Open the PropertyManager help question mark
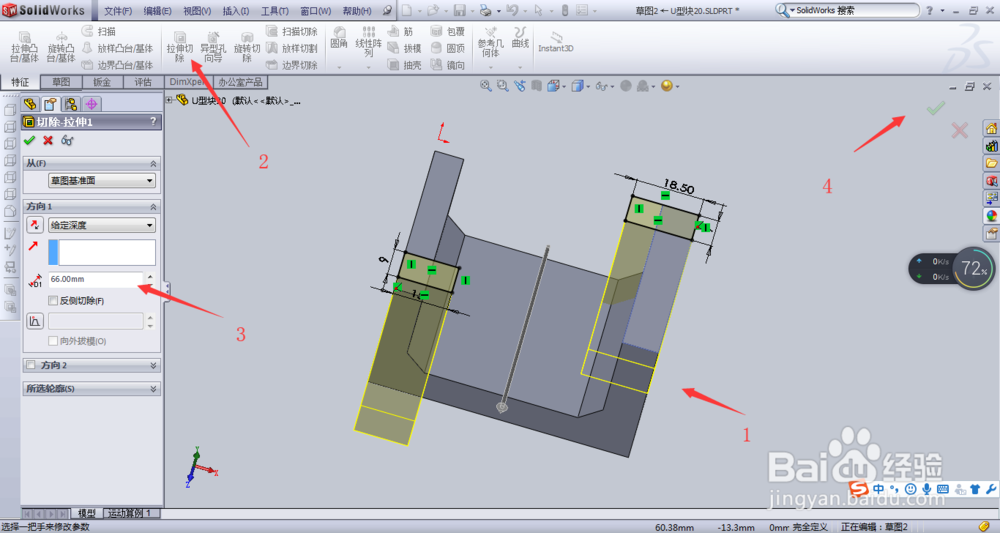 (x=152, y=121)
